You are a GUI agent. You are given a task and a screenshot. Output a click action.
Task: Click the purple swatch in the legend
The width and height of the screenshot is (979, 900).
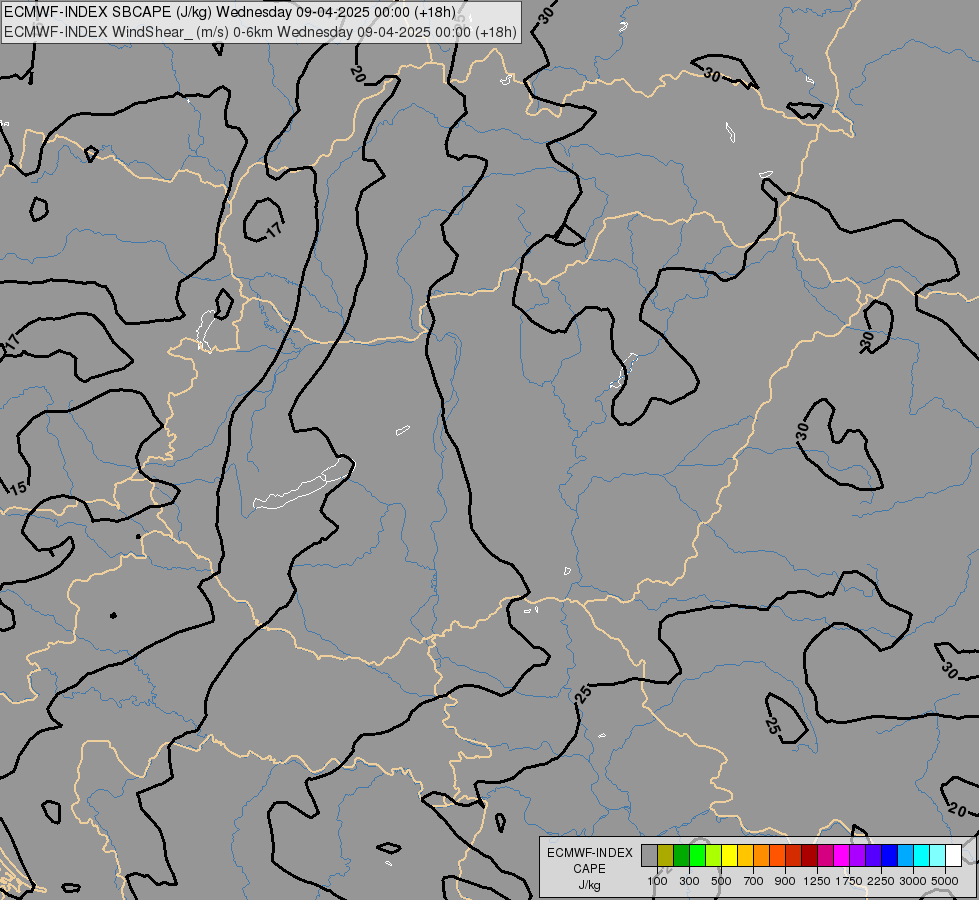[x=857, y=855]
